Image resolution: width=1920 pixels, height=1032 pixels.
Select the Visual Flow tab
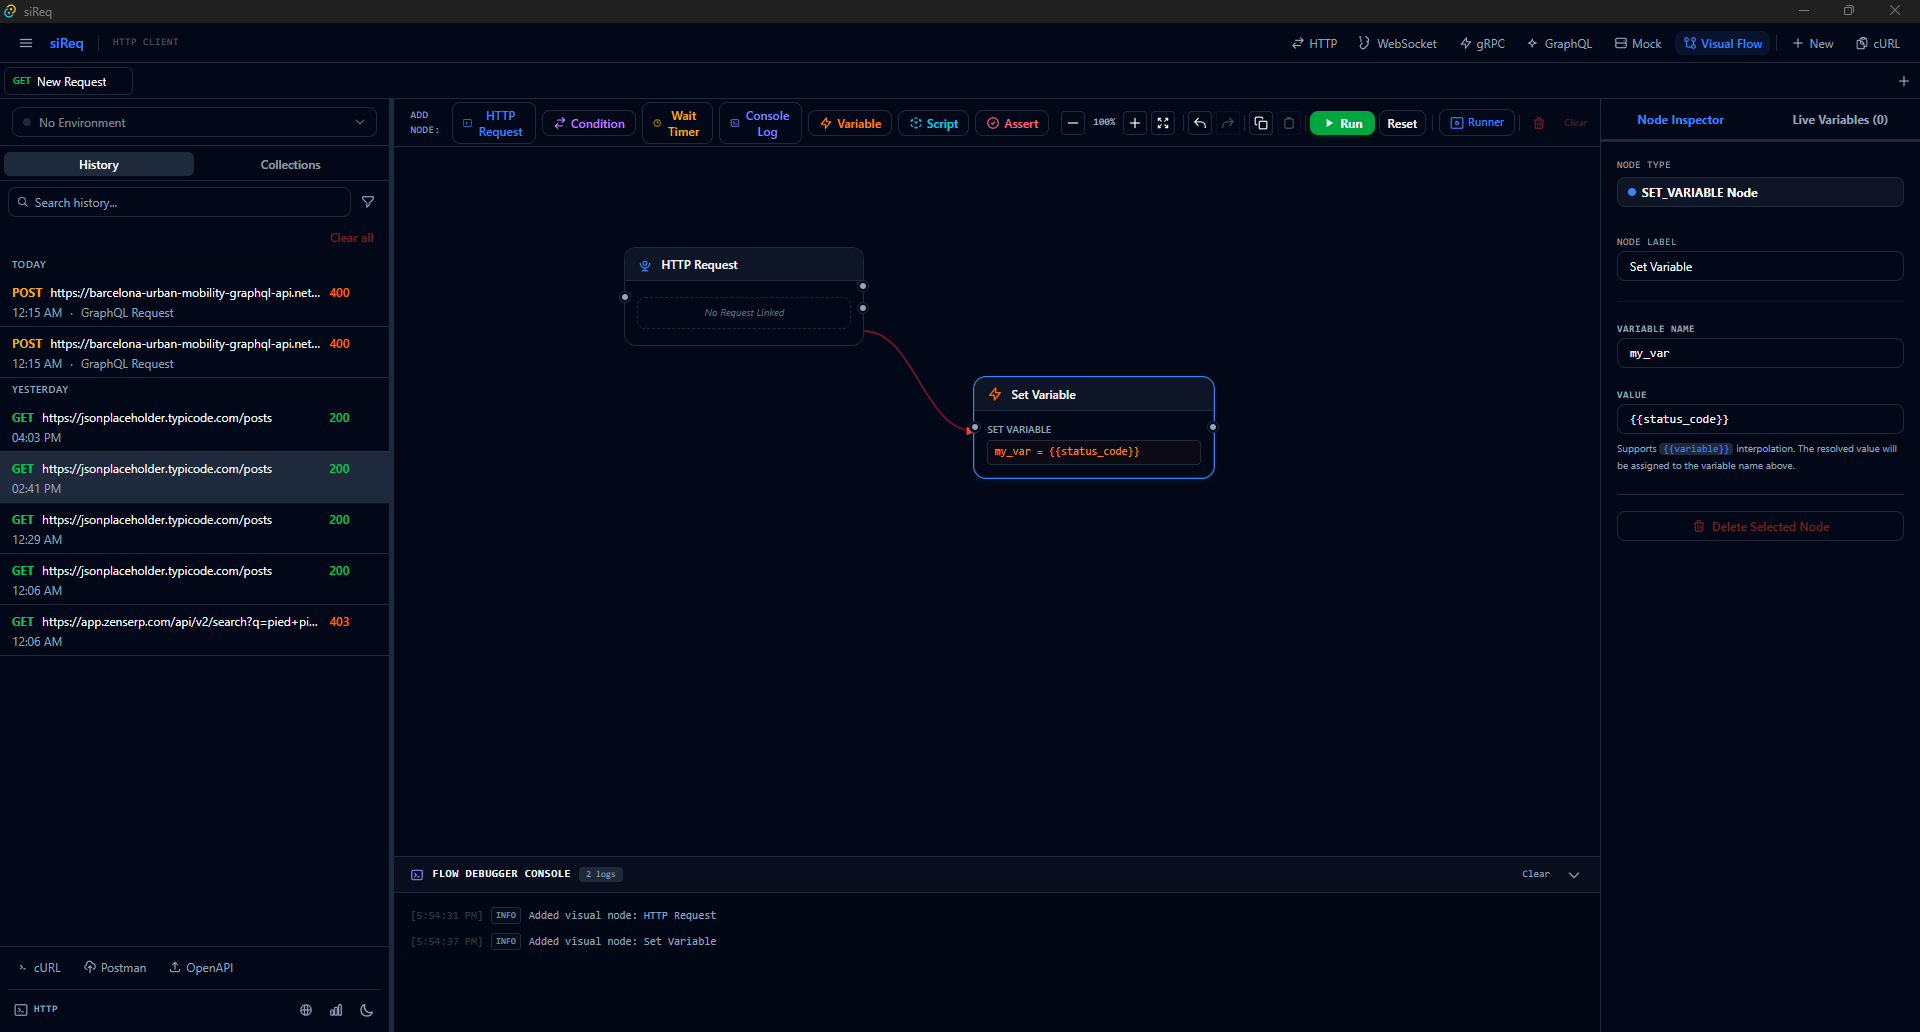(x=1723, y=43)
